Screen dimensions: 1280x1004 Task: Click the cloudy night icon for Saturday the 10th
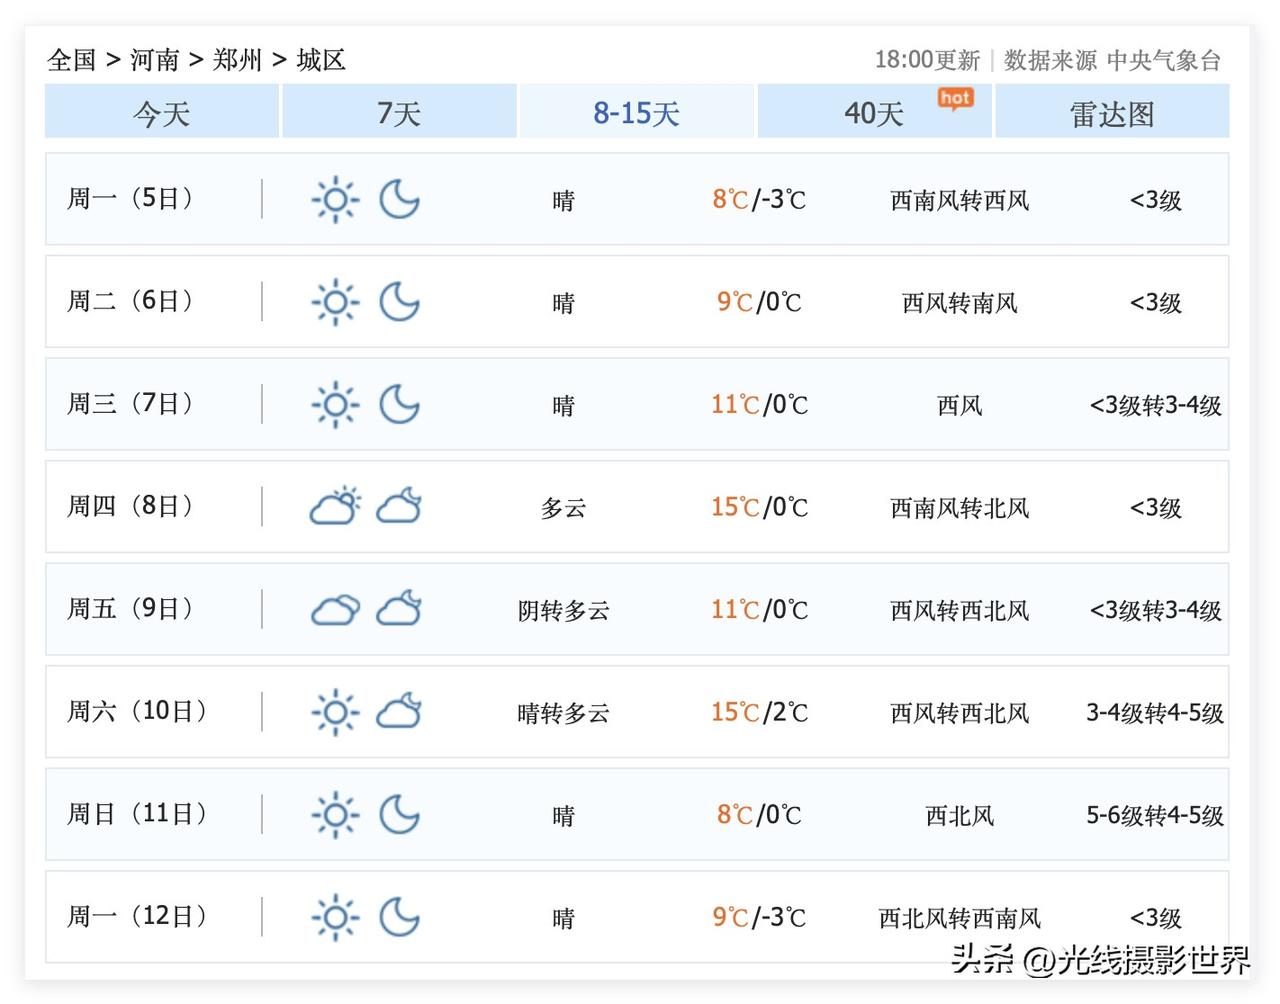pyautogui.click(x=399, y=711)
